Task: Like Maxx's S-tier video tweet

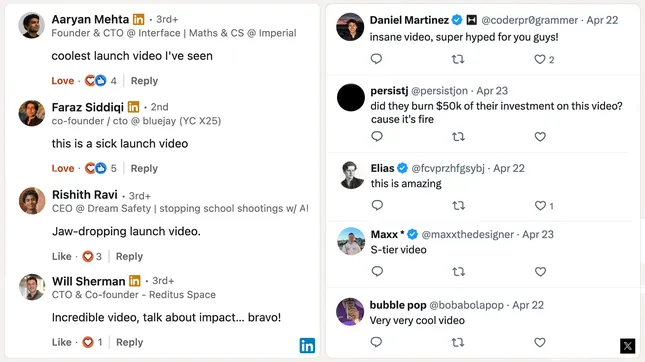Action: click(540, 272)
